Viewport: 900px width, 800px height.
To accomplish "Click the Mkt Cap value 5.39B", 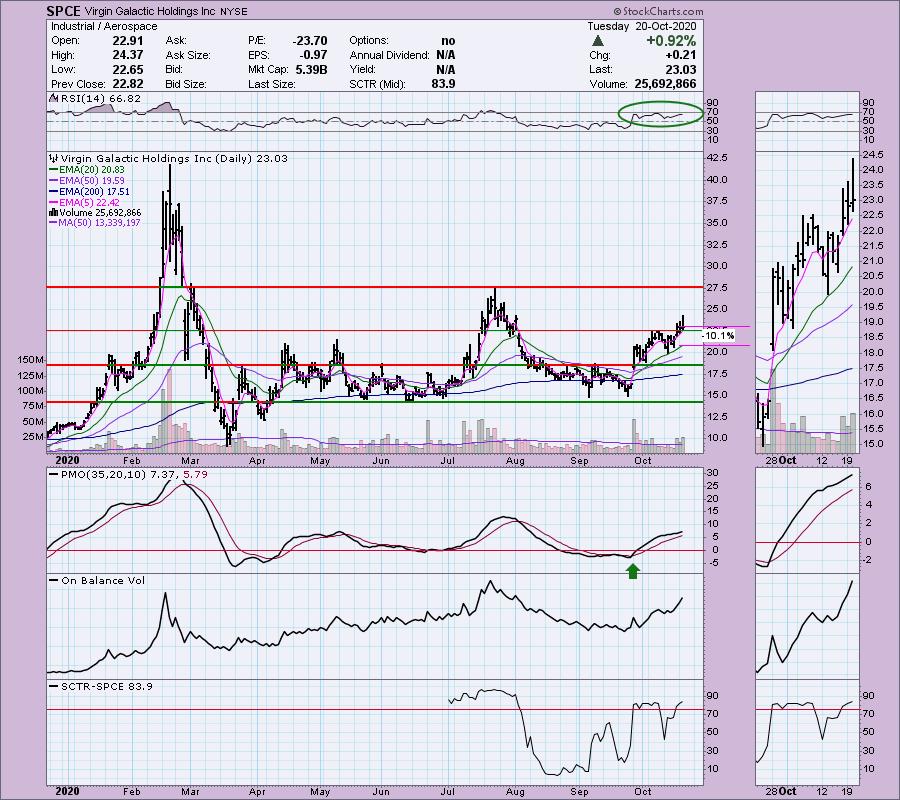I will 312,69.
